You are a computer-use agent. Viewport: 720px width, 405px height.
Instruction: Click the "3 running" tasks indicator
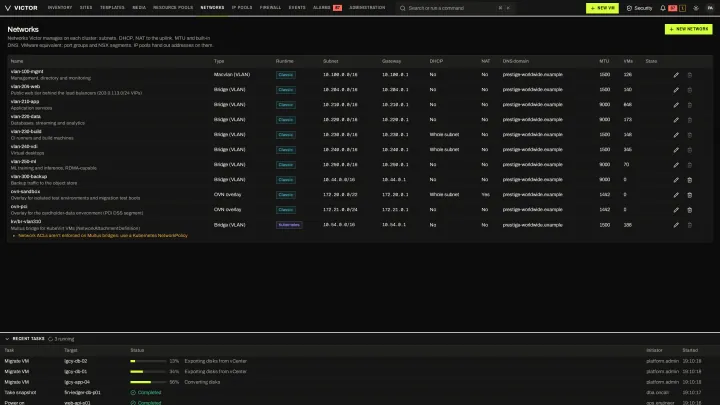click(61, 339)
